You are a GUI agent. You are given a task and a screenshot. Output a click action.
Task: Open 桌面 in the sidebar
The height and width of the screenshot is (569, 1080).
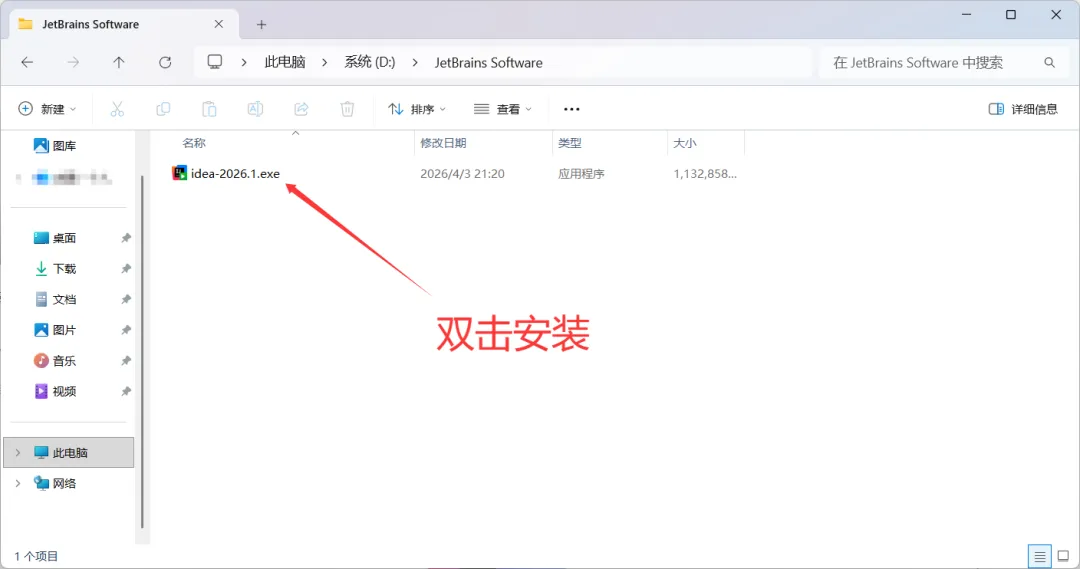coord(55,238)
